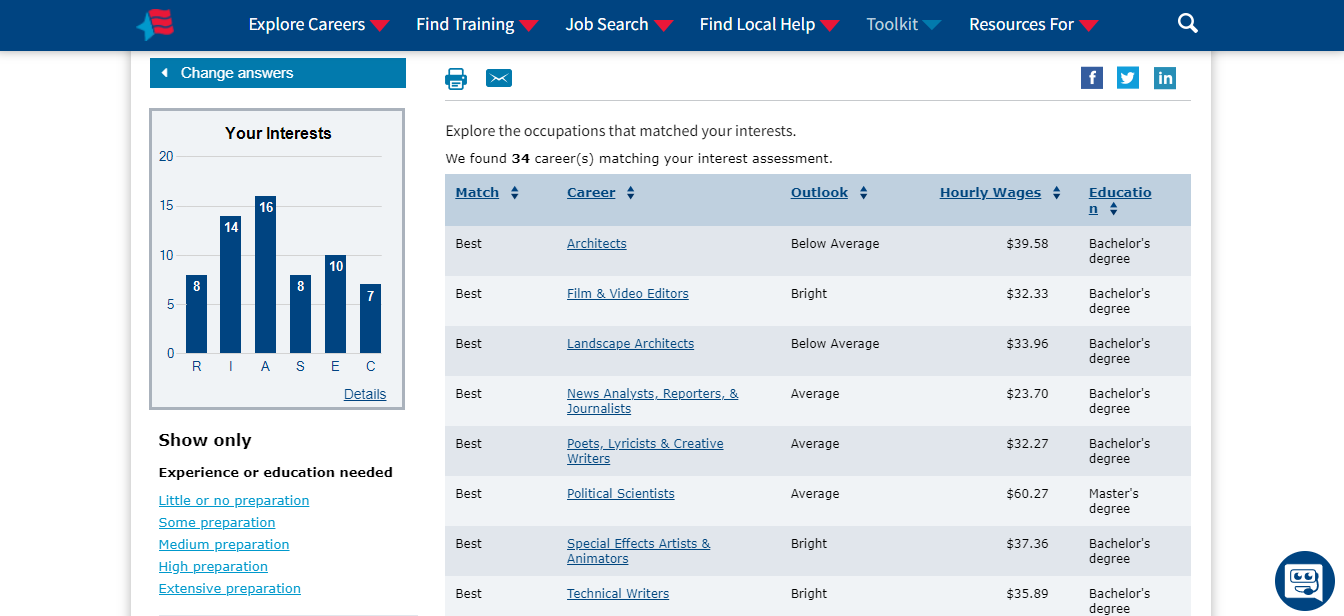Share the page on Facebook

(1091, 78)
